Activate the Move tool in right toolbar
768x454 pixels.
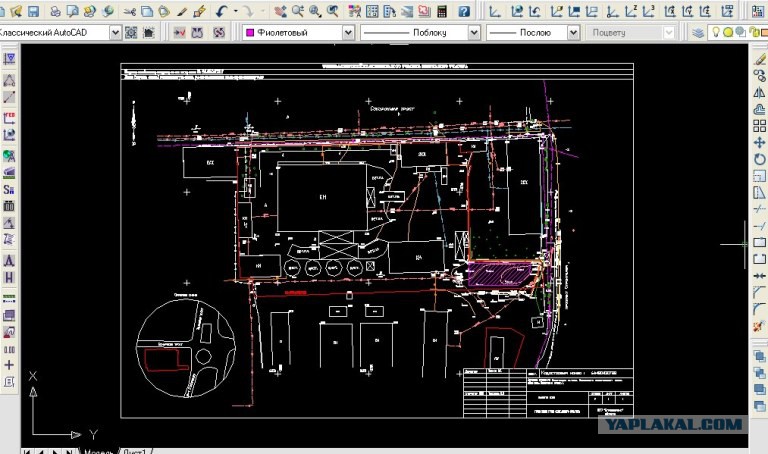pos(759,143)
